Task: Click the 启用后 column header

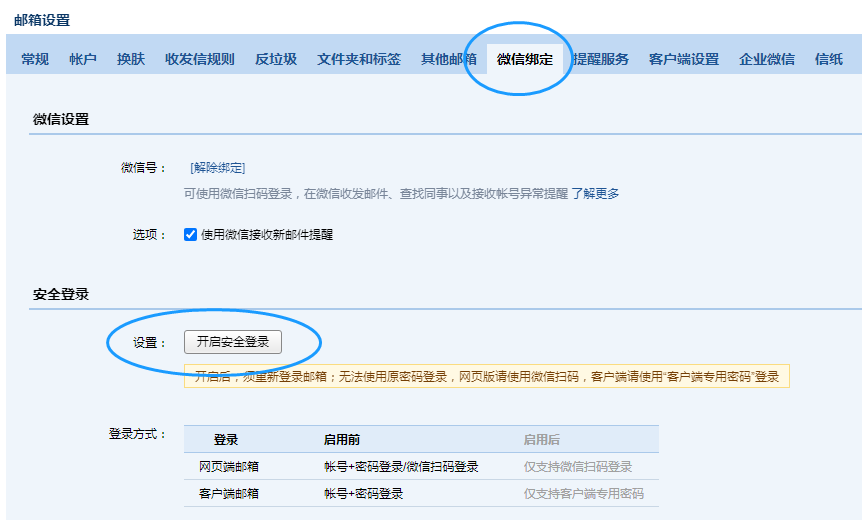Action: point(541,440)
